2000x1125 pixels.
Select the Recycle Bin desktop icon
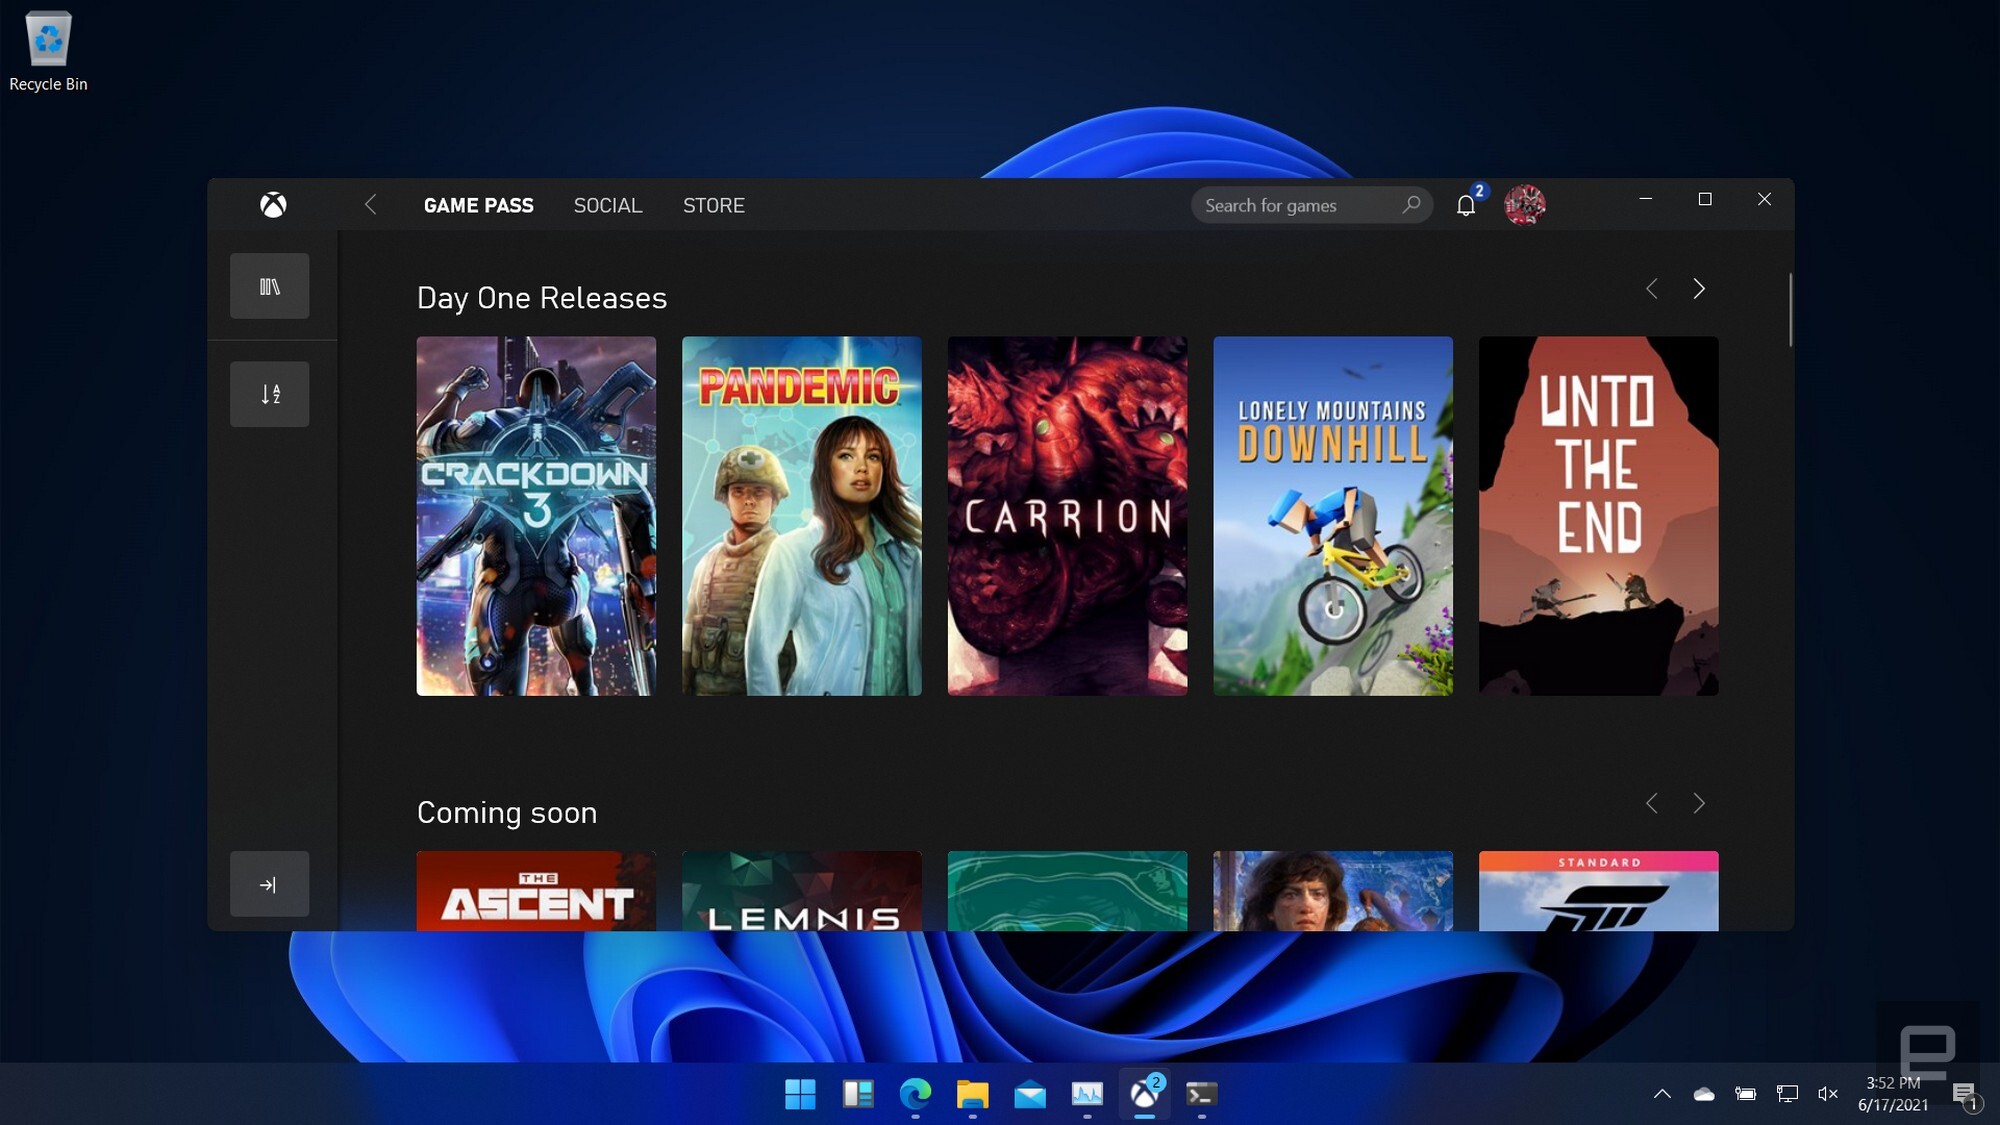point(48,52)
